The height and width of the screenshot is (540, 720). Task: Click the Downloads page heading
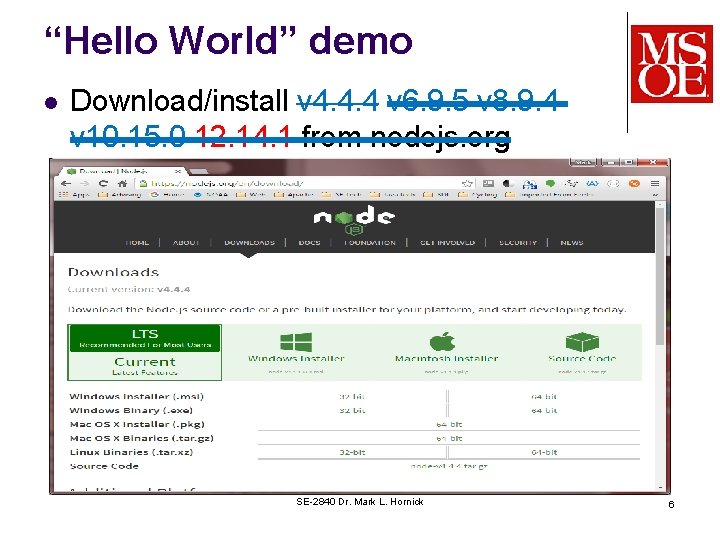113,272
